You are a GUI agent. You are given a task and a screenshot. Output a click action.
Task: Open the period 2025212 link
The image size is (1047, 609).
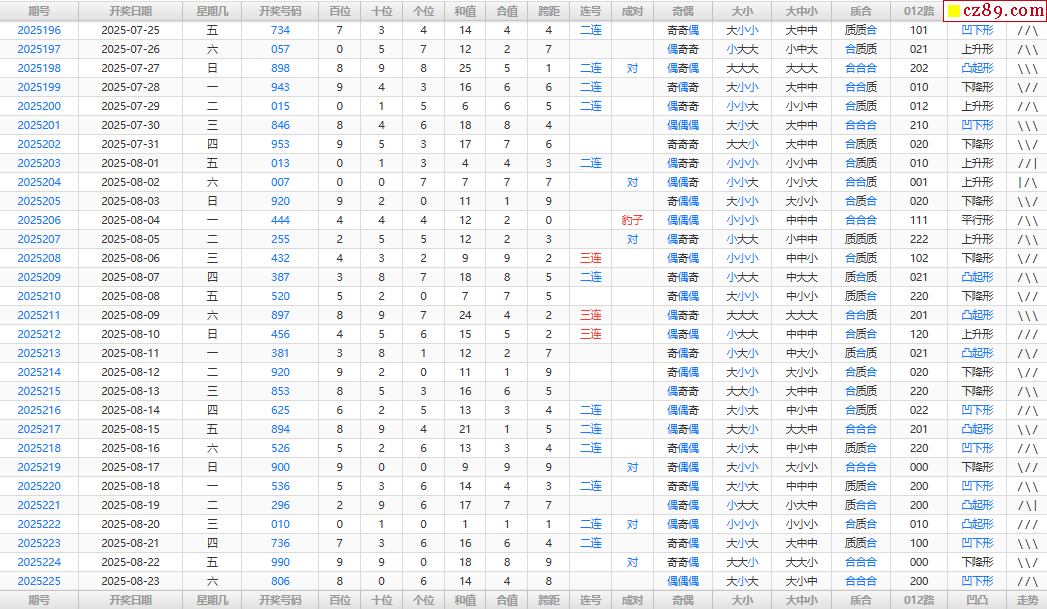point(39,335)
